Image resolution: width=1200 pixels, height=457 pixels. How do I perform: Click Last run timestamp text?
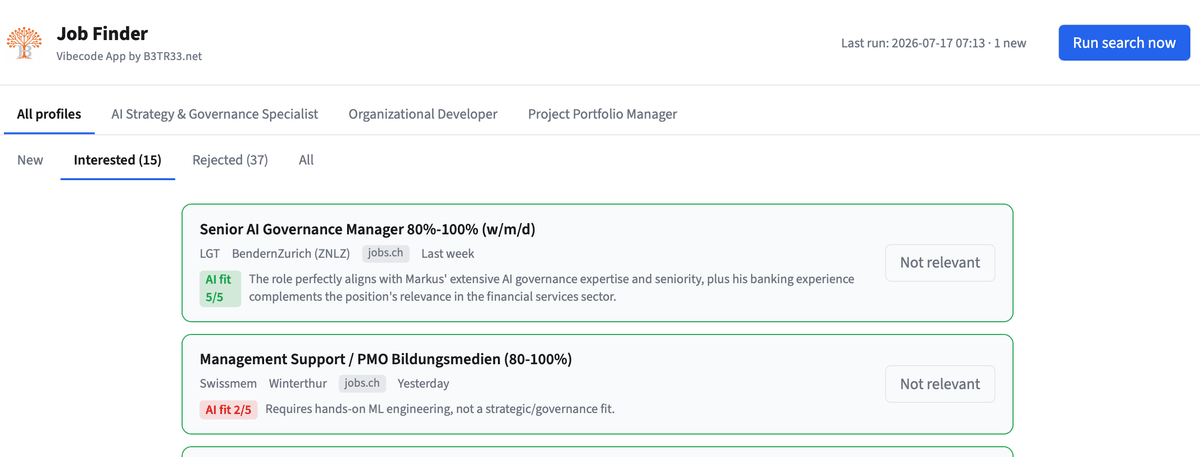pos(933,43)
